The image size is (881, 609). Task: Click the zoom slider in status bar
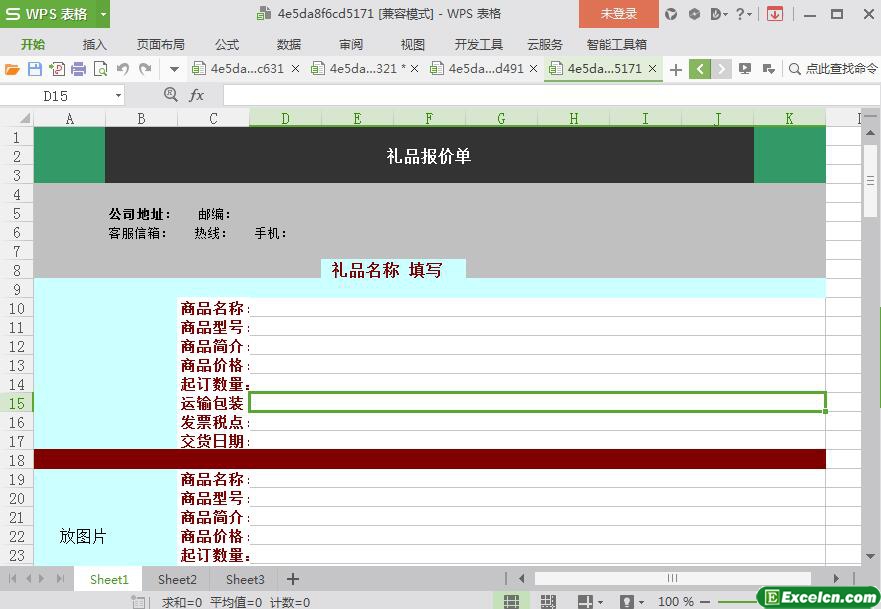tap(730, 602)
